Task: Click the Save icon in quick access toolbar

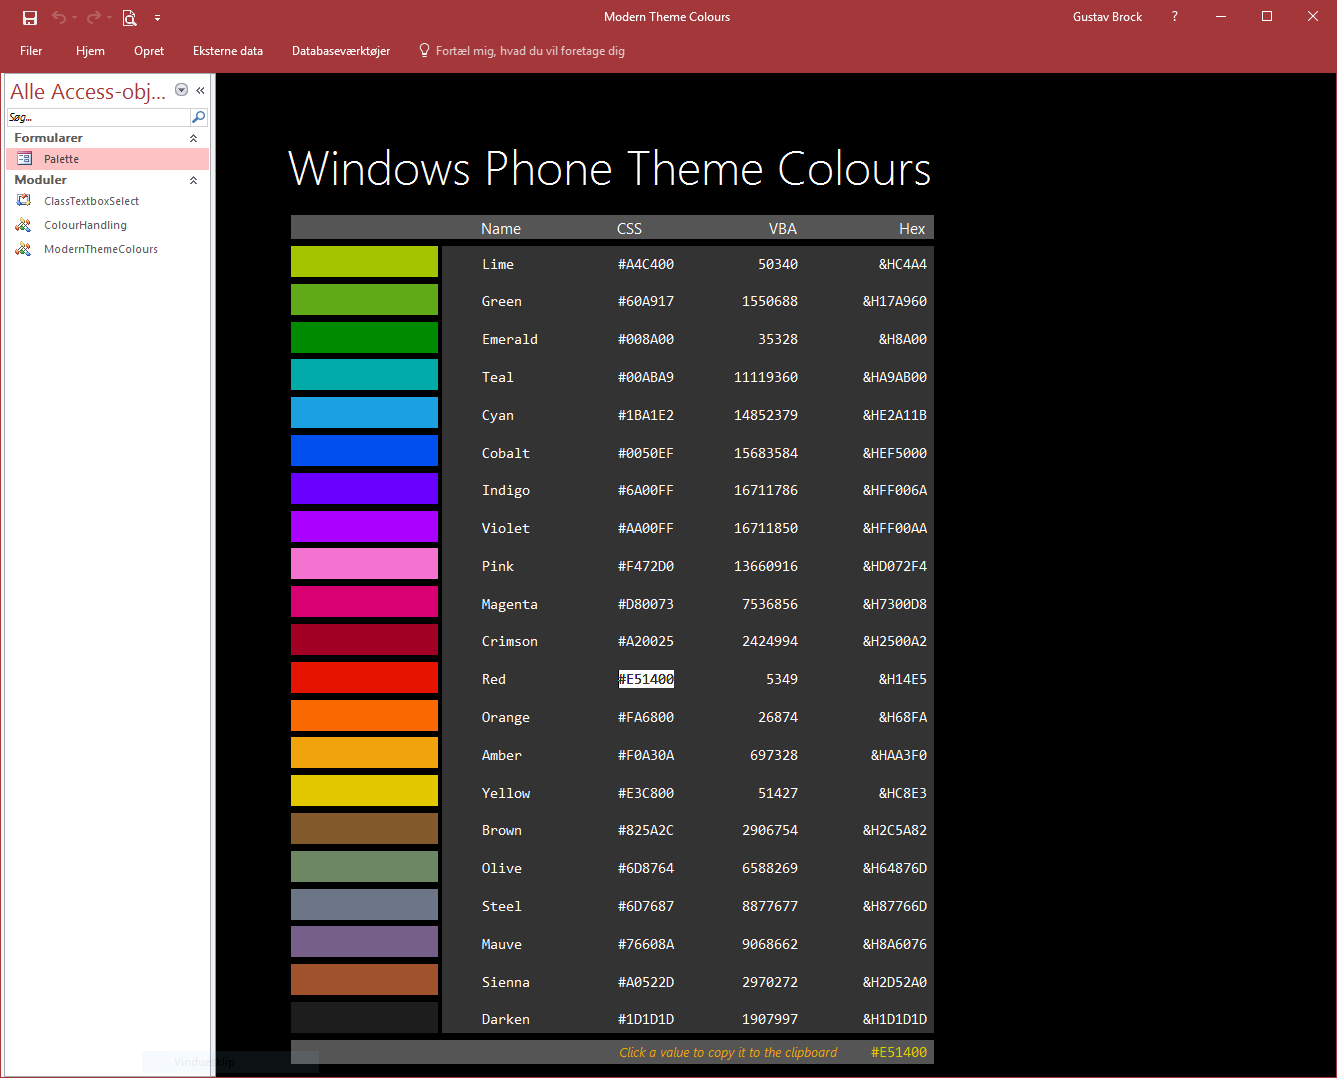Action: click(30, 18)
